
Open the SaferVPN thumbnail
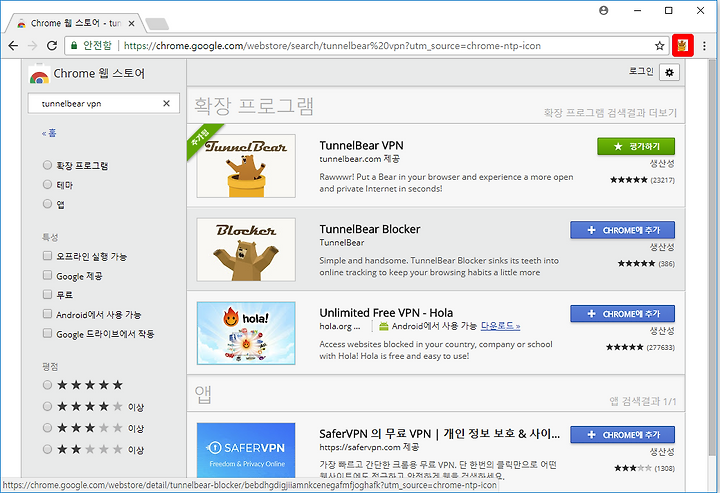246,450
